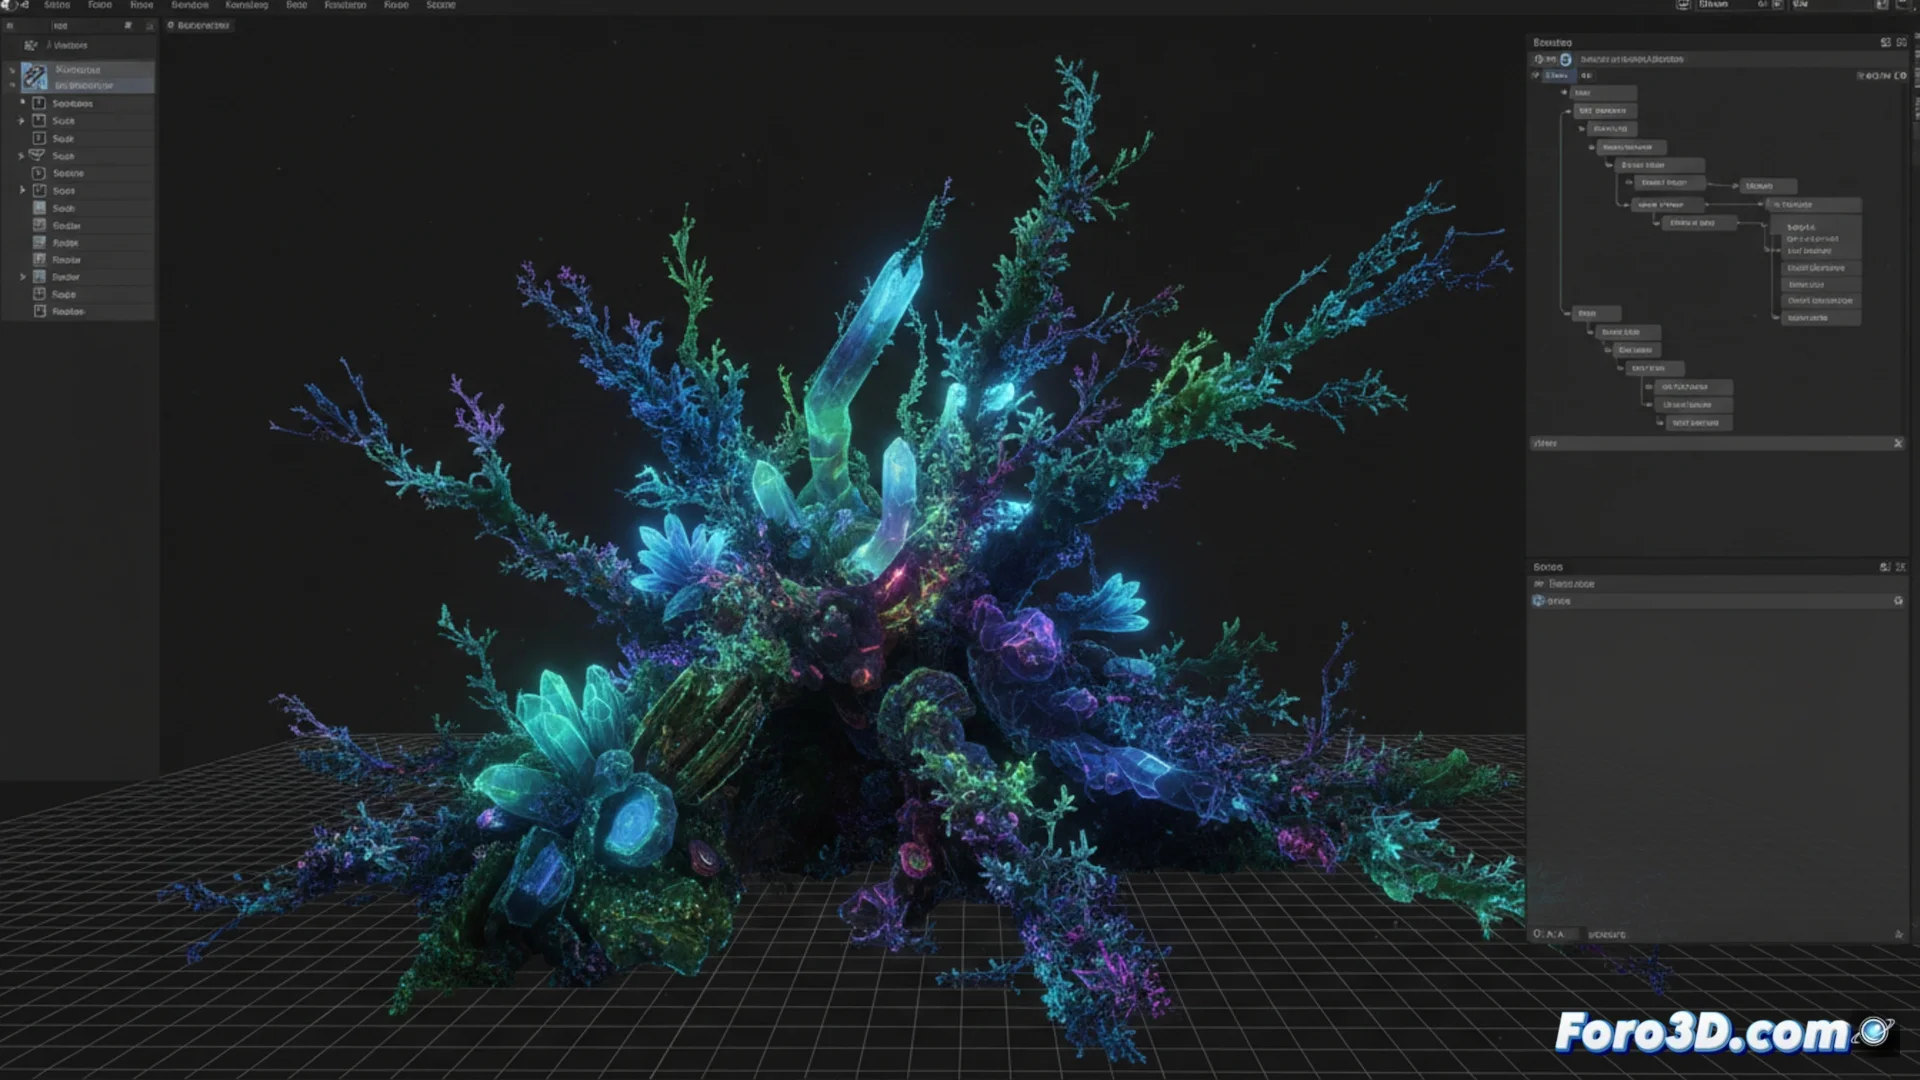Click the highlighted blue value slider in the node panel
Screen dimensions: 1920x1080
click(1561, 76)
